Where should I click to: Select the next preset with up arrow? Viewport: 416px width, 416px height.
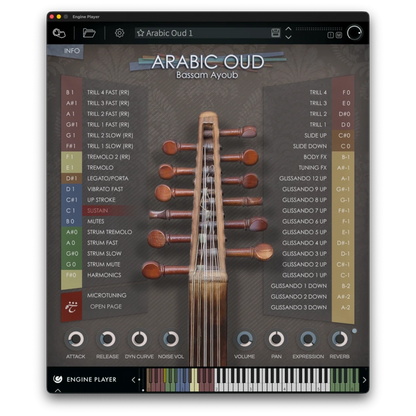coord(288,29)
